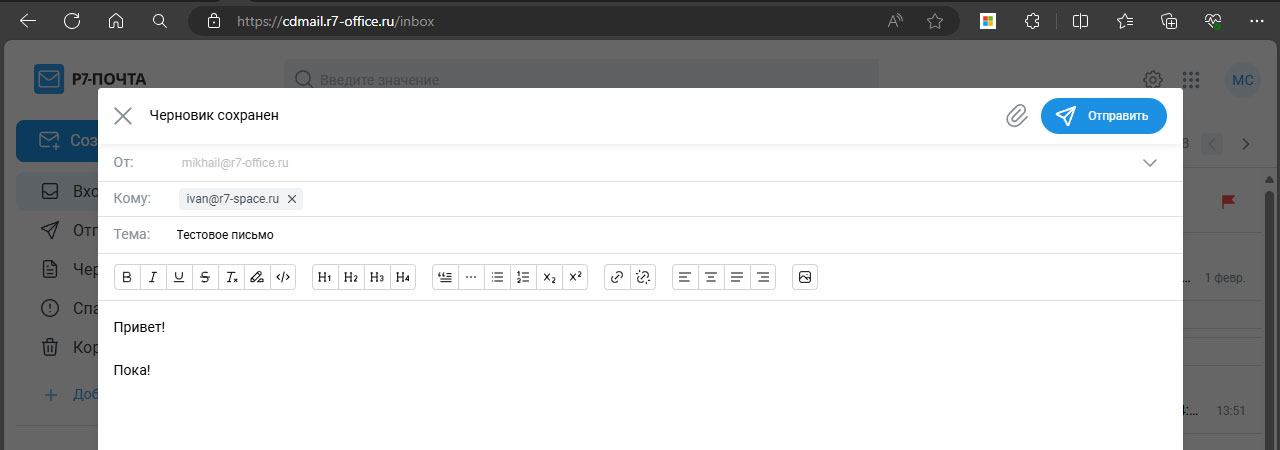
Task: Click the highlight marker color icon
Action: tap(257, 277)
